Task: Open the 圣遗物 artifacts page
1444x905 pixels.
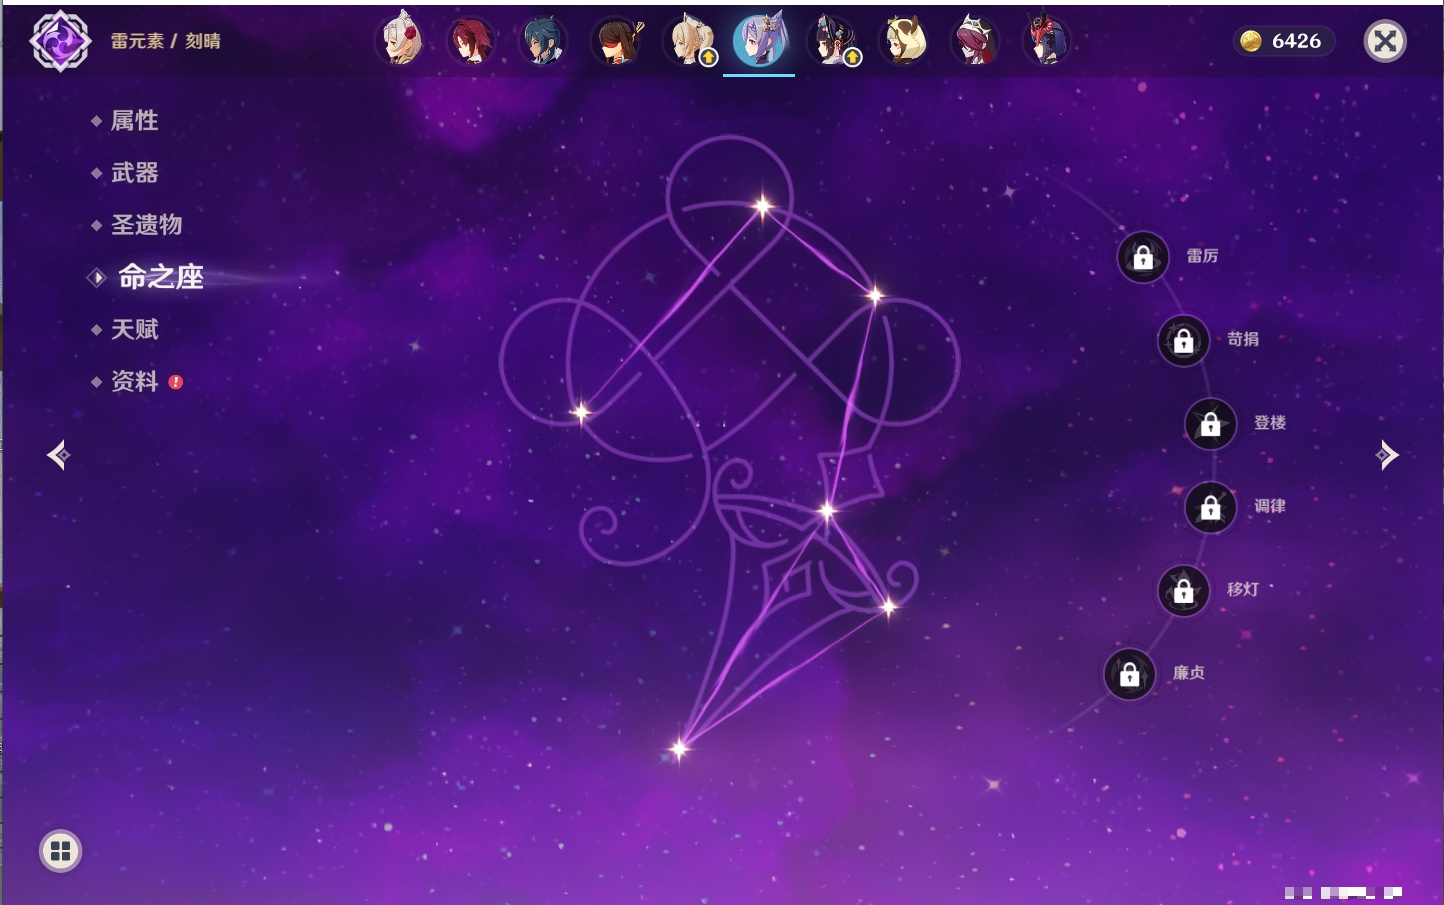Action: pos(146,225)
